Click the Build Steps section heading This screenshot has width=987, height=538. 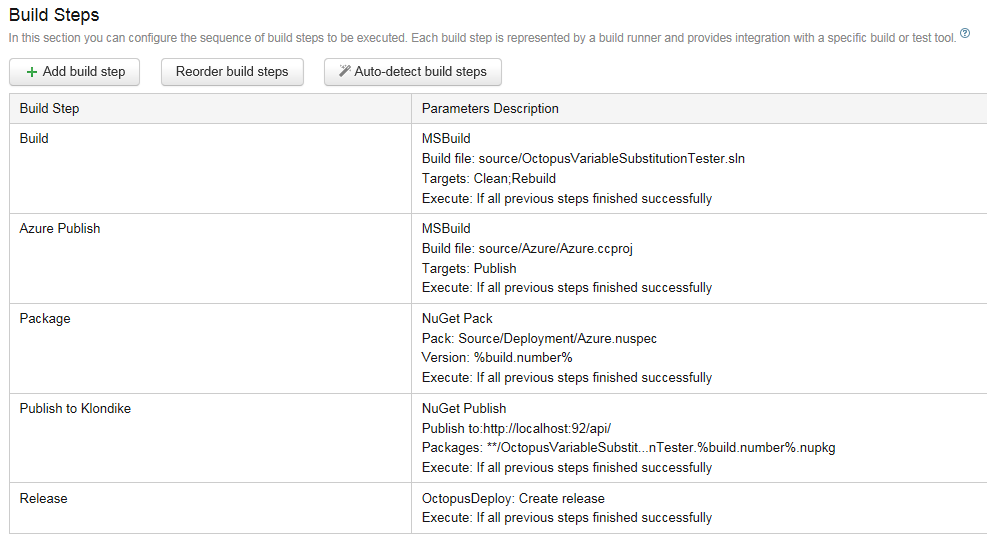(54, 15)
